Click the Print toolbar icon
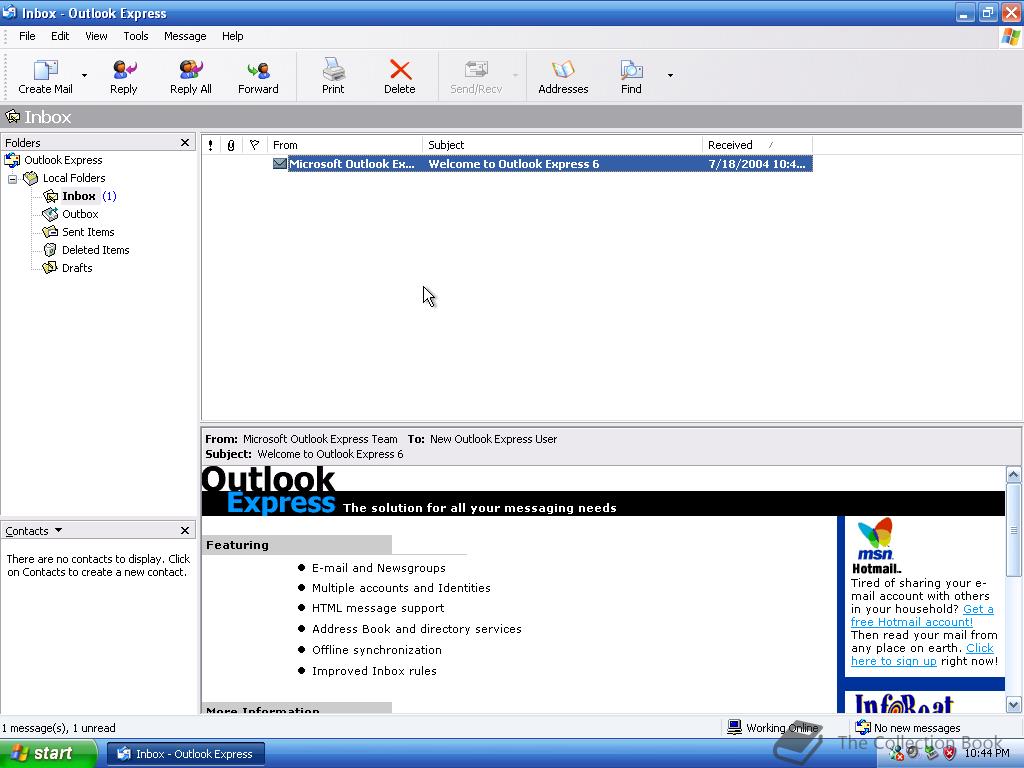Image resolution: width=1024 pixels, height=768 pixels. coord(333,69)
